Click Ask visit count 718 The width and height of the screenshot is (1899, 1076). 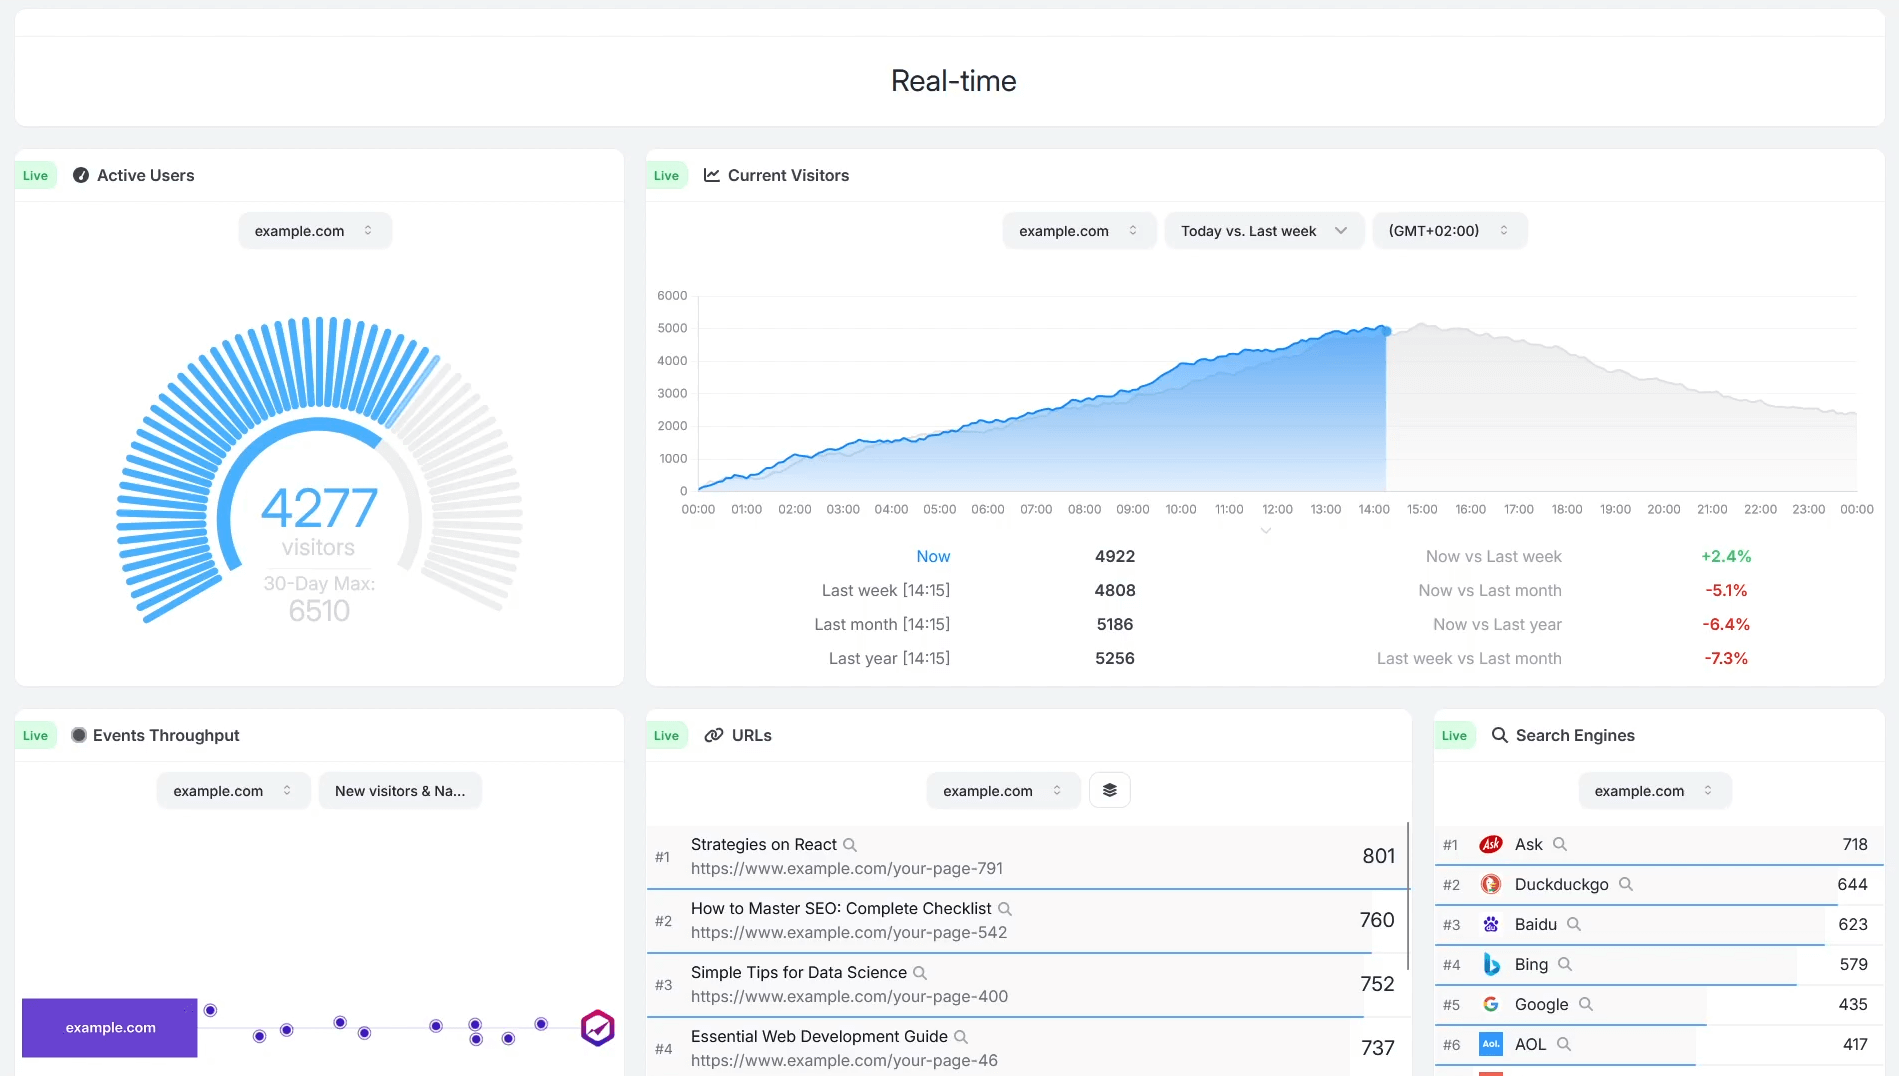[1855, 844]
